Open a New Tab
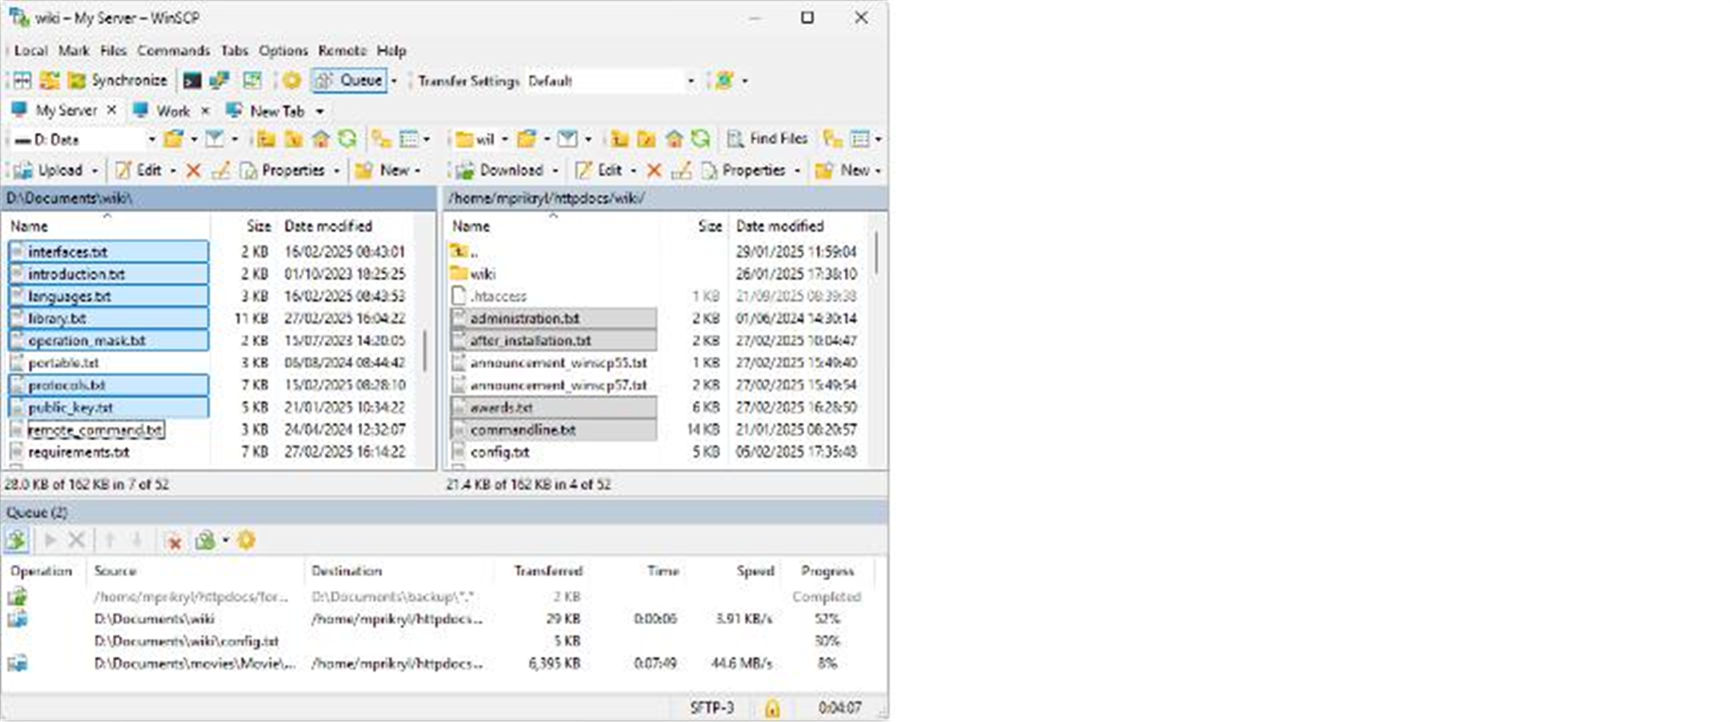 pyautogui.click(x=265, y=110)
